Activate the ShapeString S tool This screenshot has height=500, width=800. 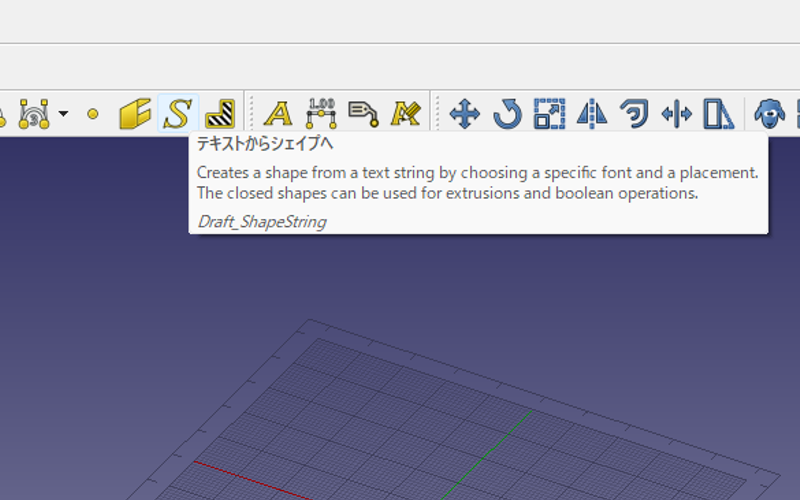click(x=177, y=114)
